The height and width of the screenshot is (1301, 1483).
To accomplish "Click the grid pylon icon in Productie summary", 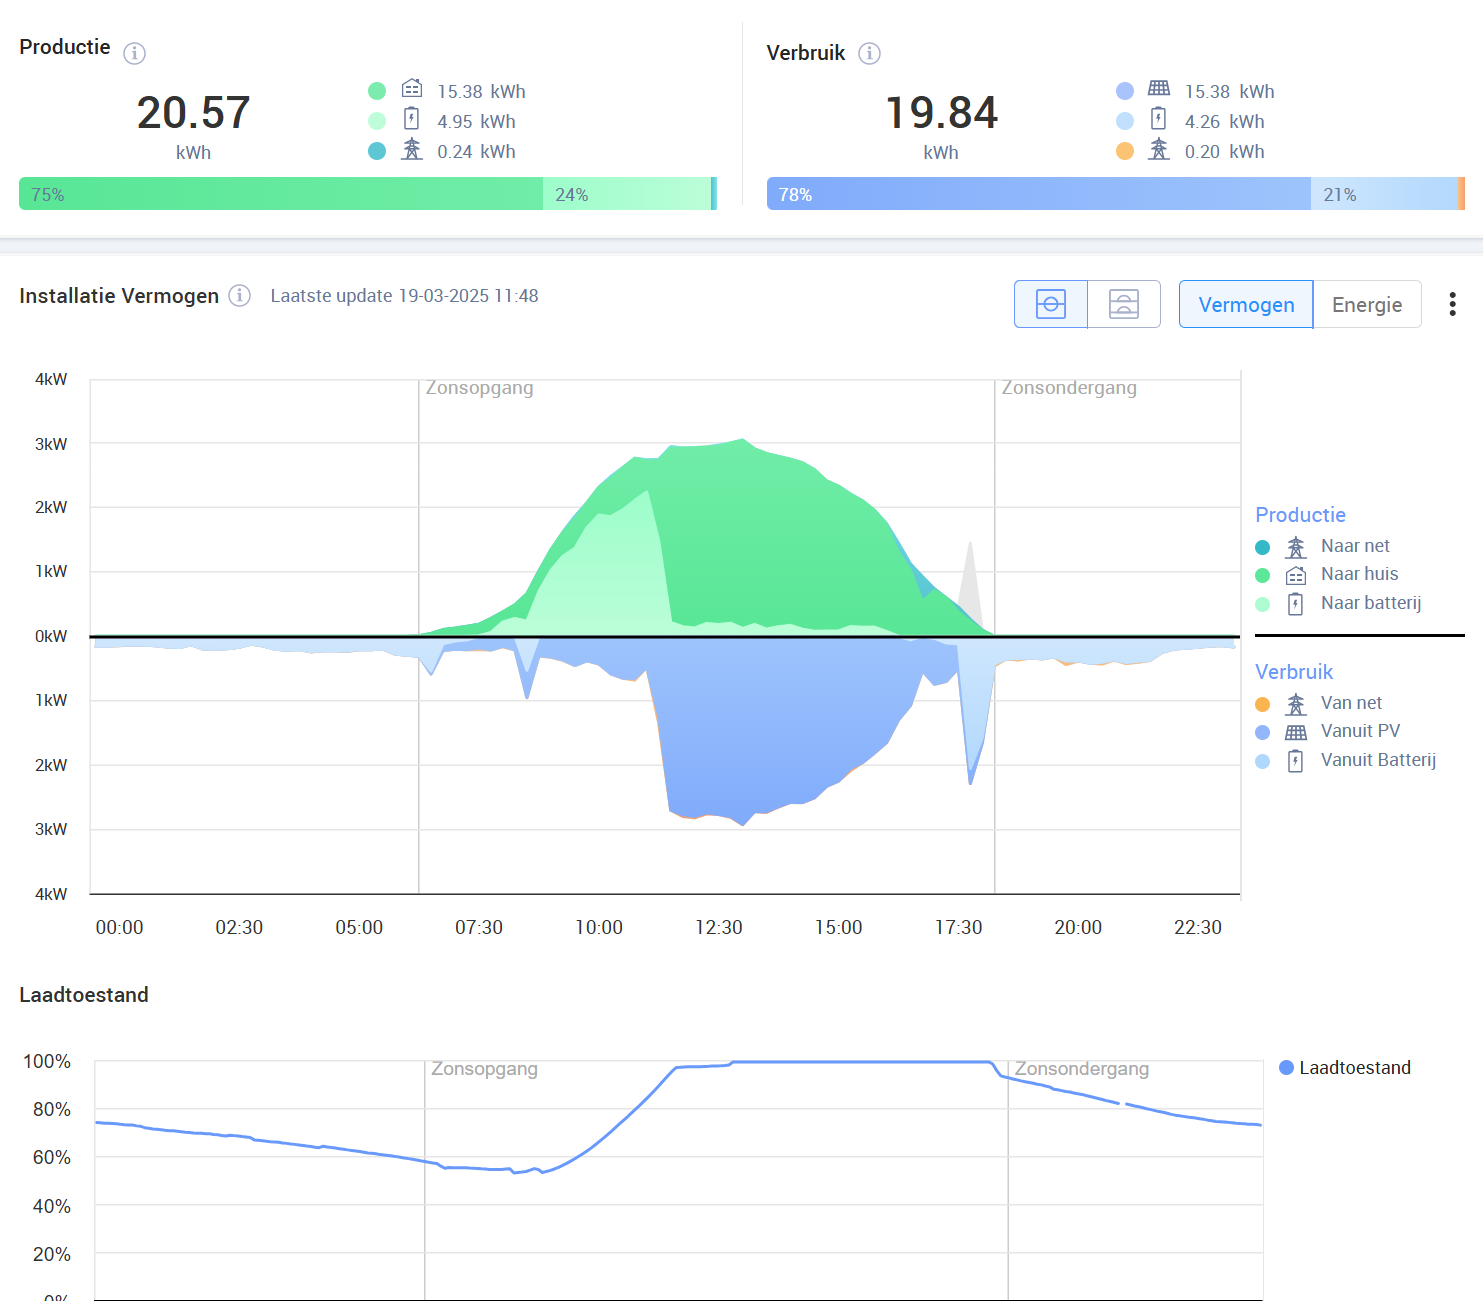I will click(411, 150).
